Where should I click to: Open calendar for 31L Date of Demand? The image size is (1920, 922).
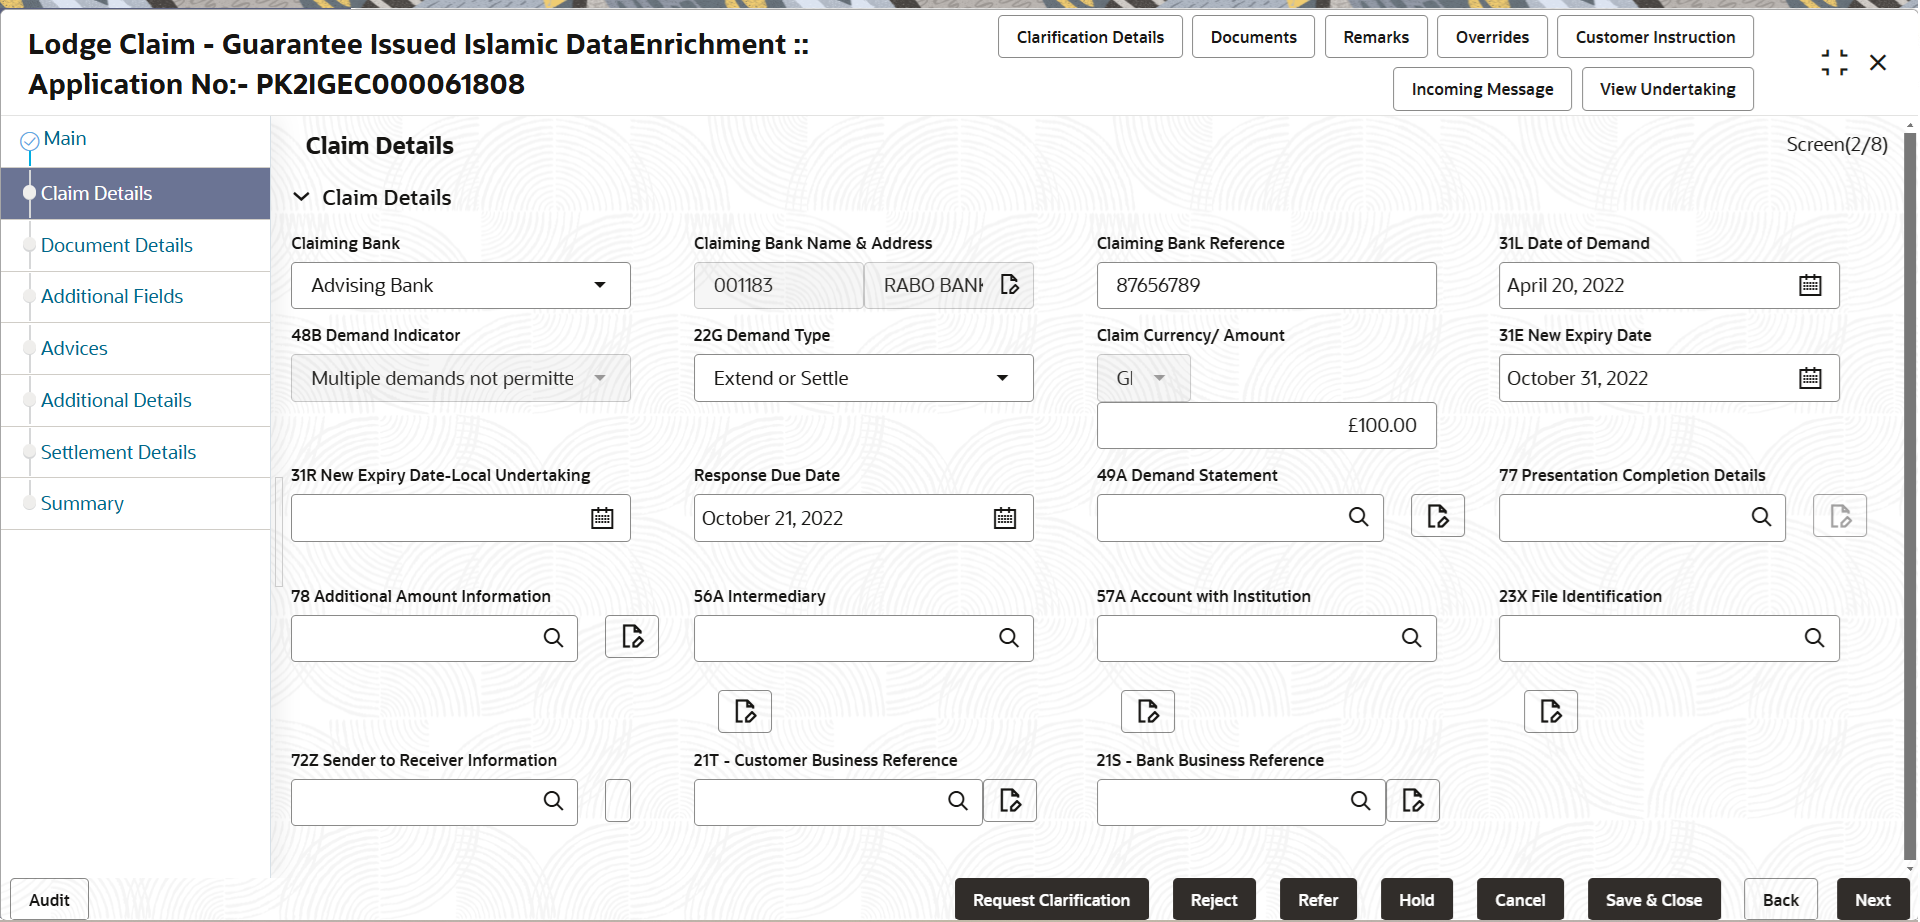point(1810,286)
